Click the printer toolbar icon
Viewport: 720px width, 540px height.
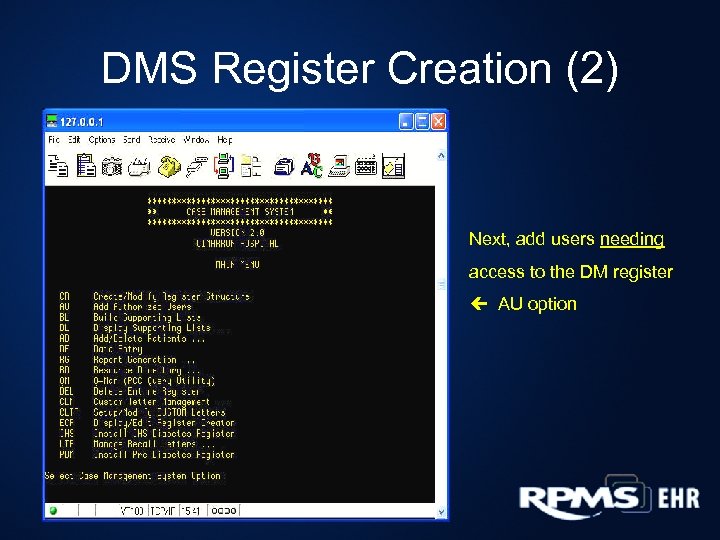tap(139, 167)
